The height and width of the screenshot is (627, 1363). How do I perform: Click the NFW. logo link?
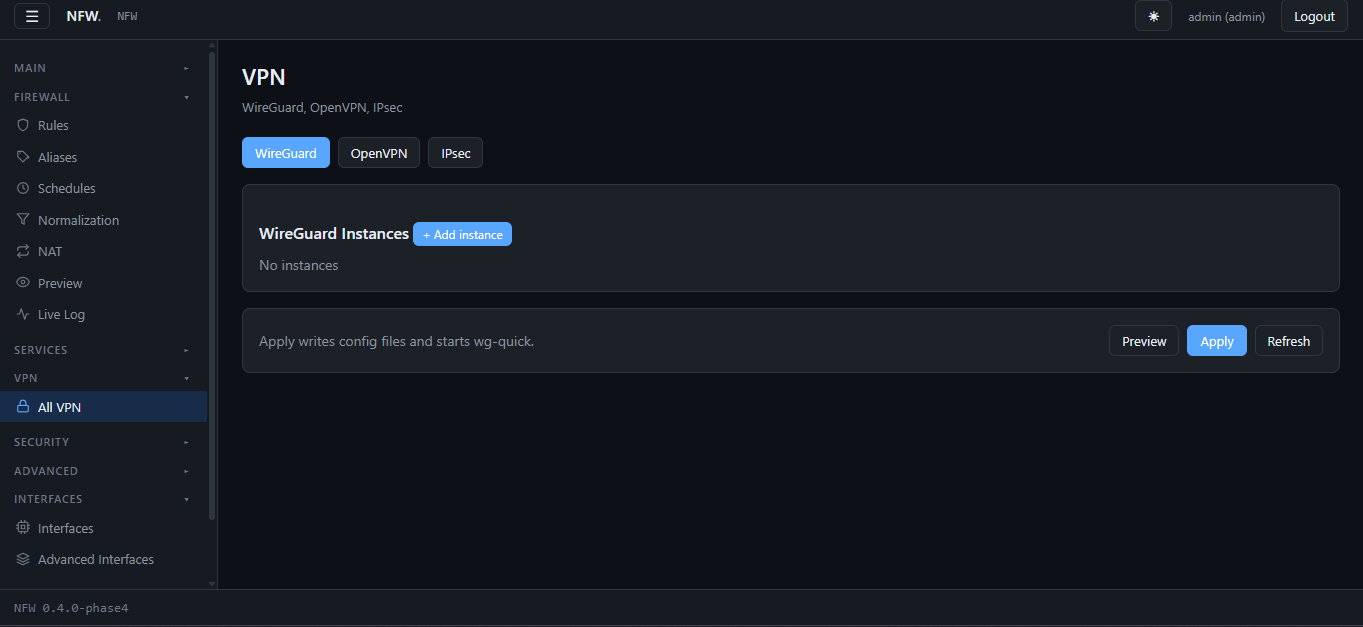tap(84, 16)
